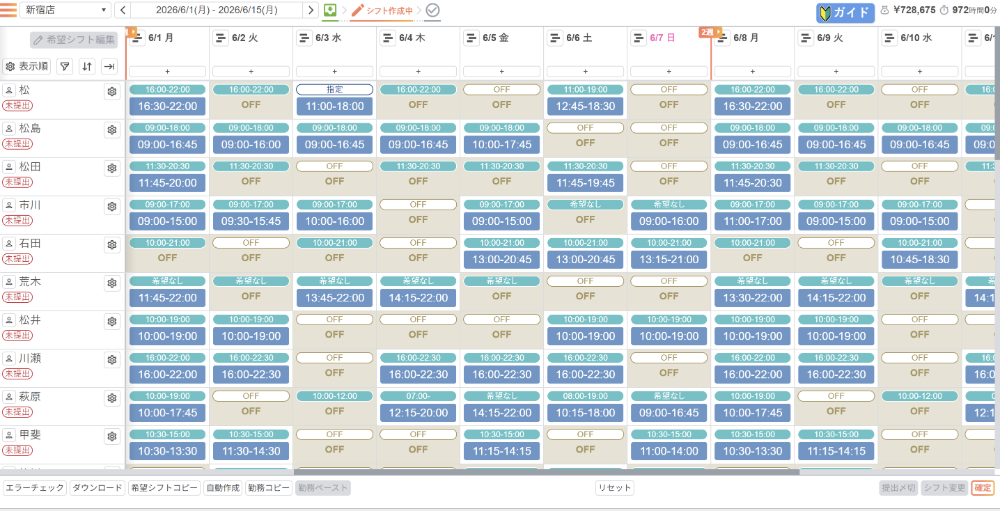Click the filter funnel icon

(x=65, y=66)
